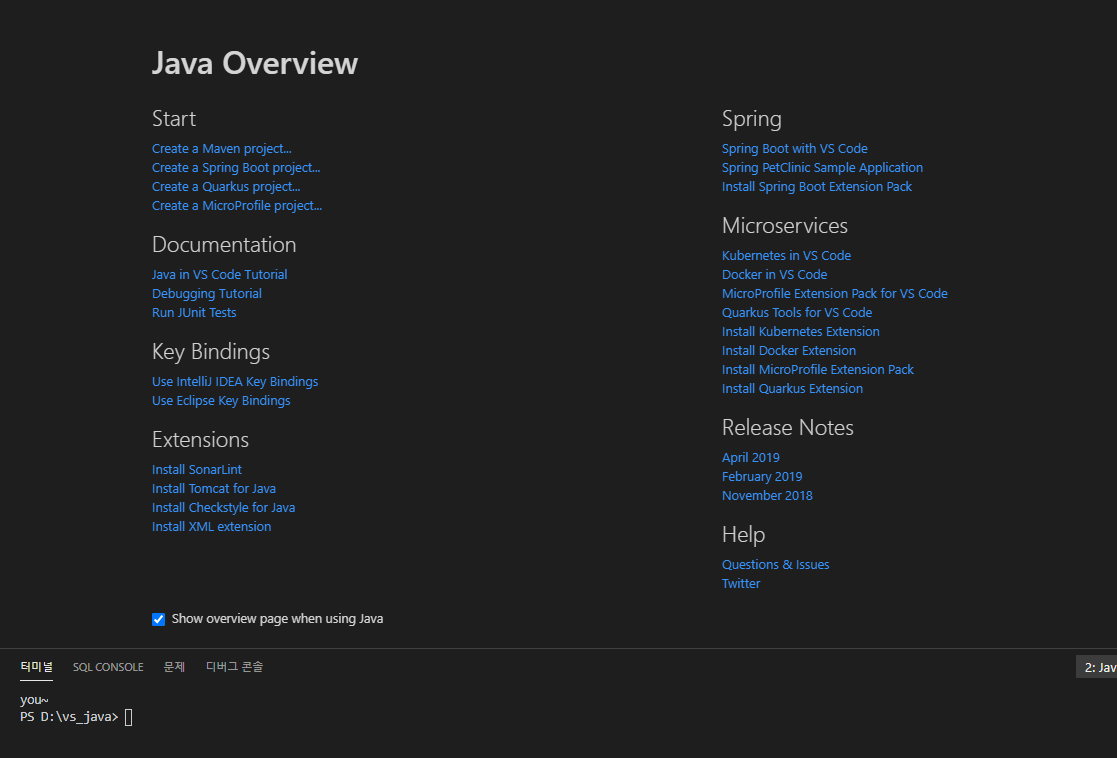Open Java in VS Code Tutorial
1117x758 pixels.
click(x=219, y=275)
